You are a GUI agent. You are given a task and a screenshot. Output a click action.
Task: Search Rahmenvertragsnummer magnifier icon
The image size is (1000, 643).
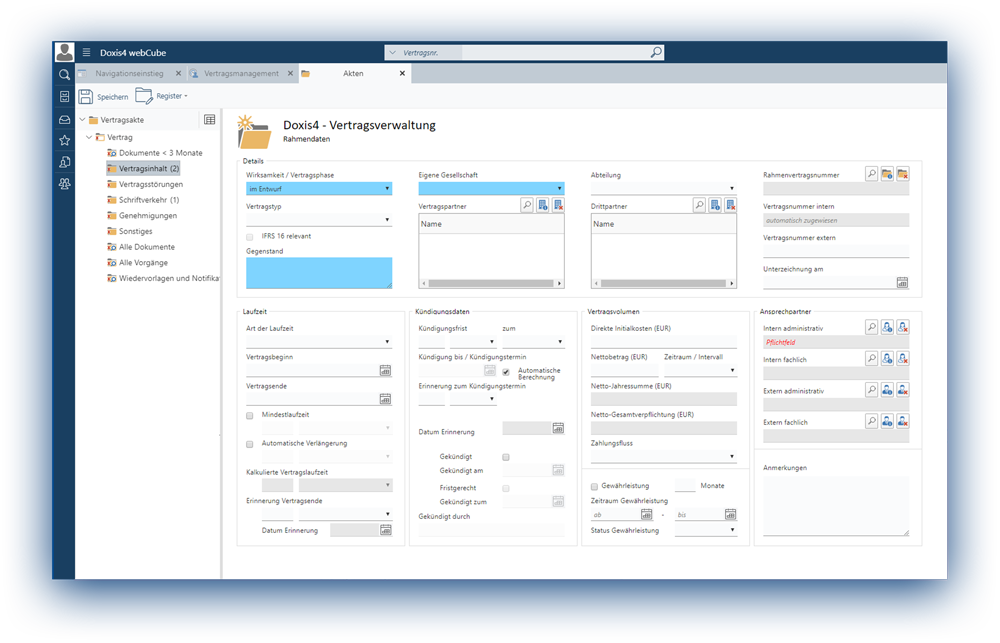(871, 174)
